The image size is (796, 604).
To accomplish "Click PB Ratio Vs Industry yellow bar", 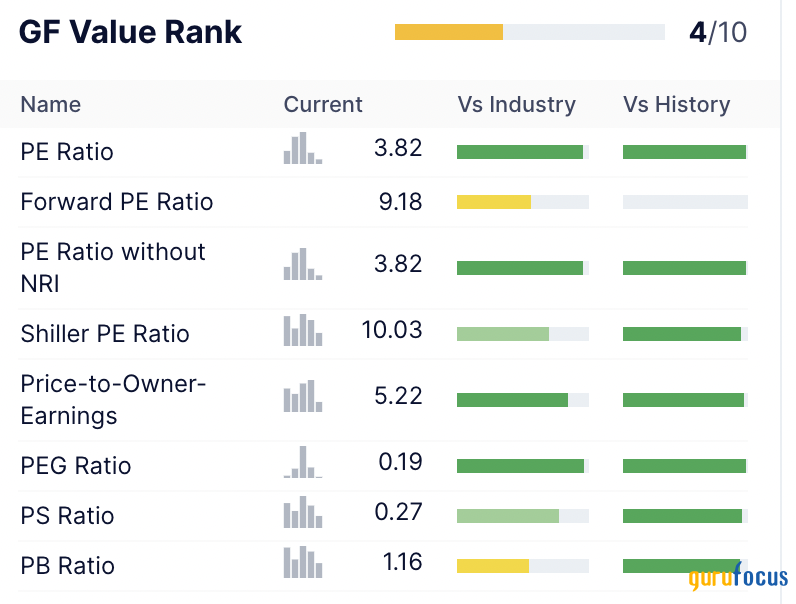I will tap(493, 566).
